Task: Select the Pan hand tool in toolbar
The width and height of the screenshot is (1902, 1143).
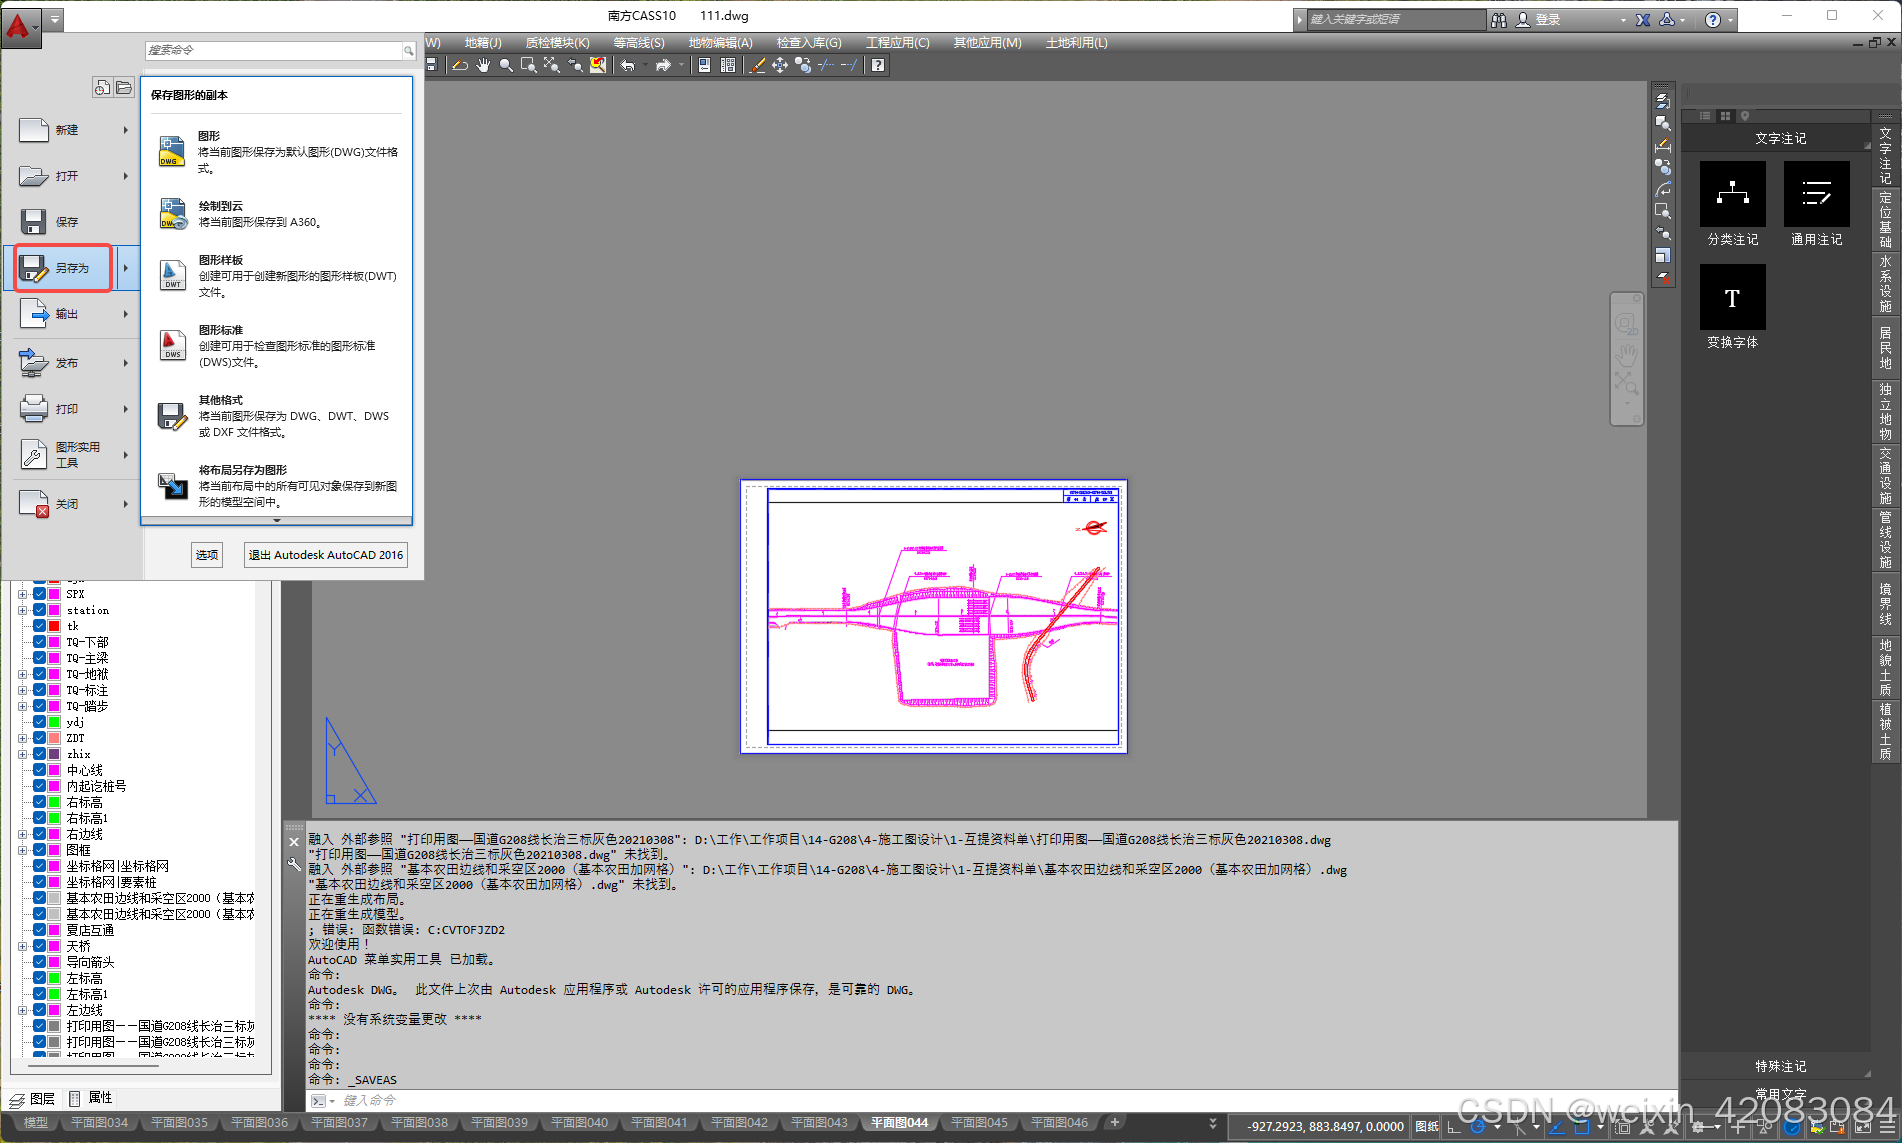Action: (x=483, y=65)
